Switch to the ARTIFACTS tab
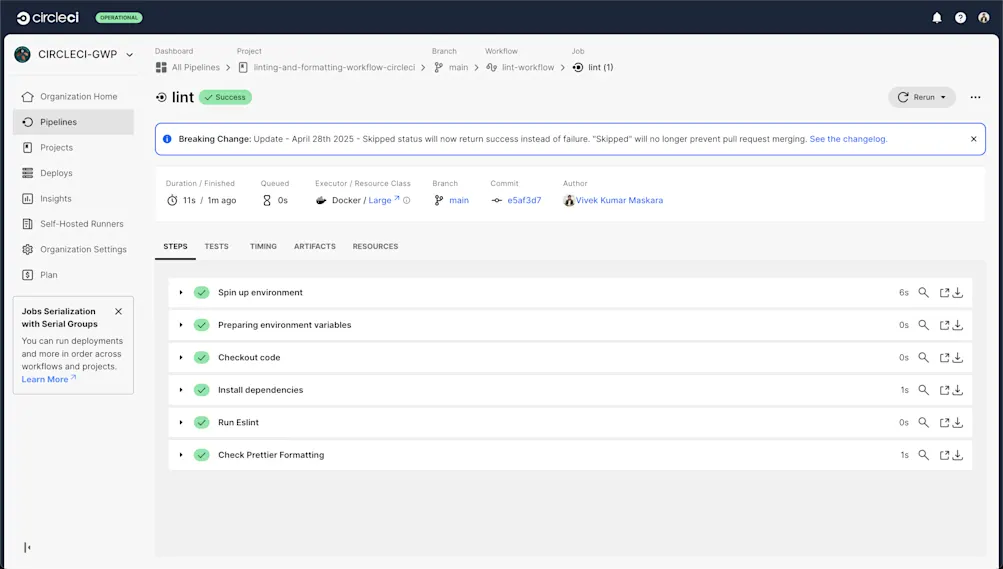Image resolution: width=1003 pixels, height=569 pixels. pos(315,246)
